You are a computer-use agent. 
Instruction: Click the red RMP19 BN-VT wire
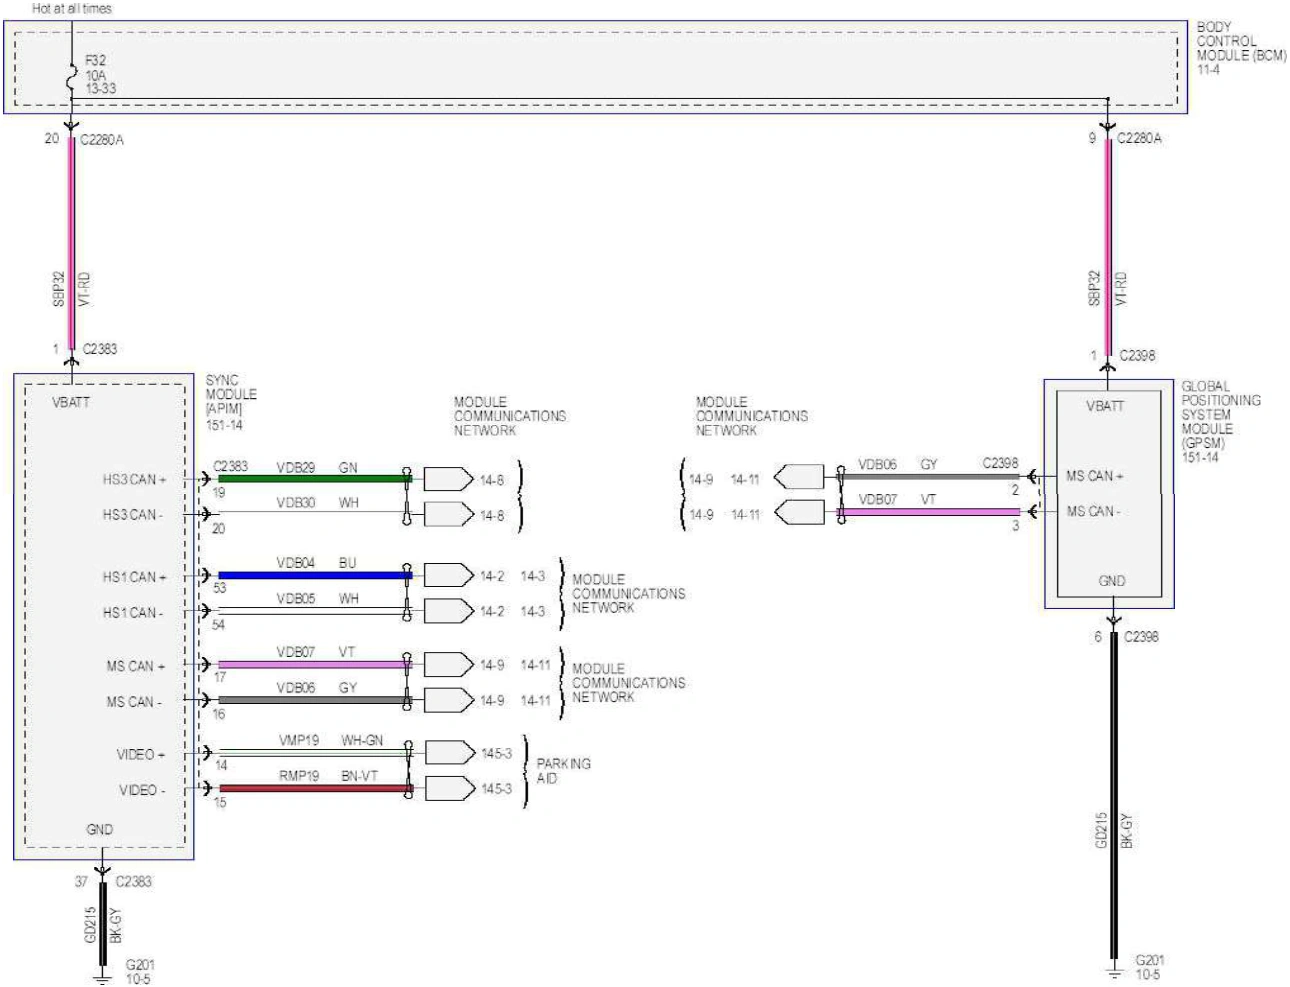pyautogui.click(x=314, y=789)
